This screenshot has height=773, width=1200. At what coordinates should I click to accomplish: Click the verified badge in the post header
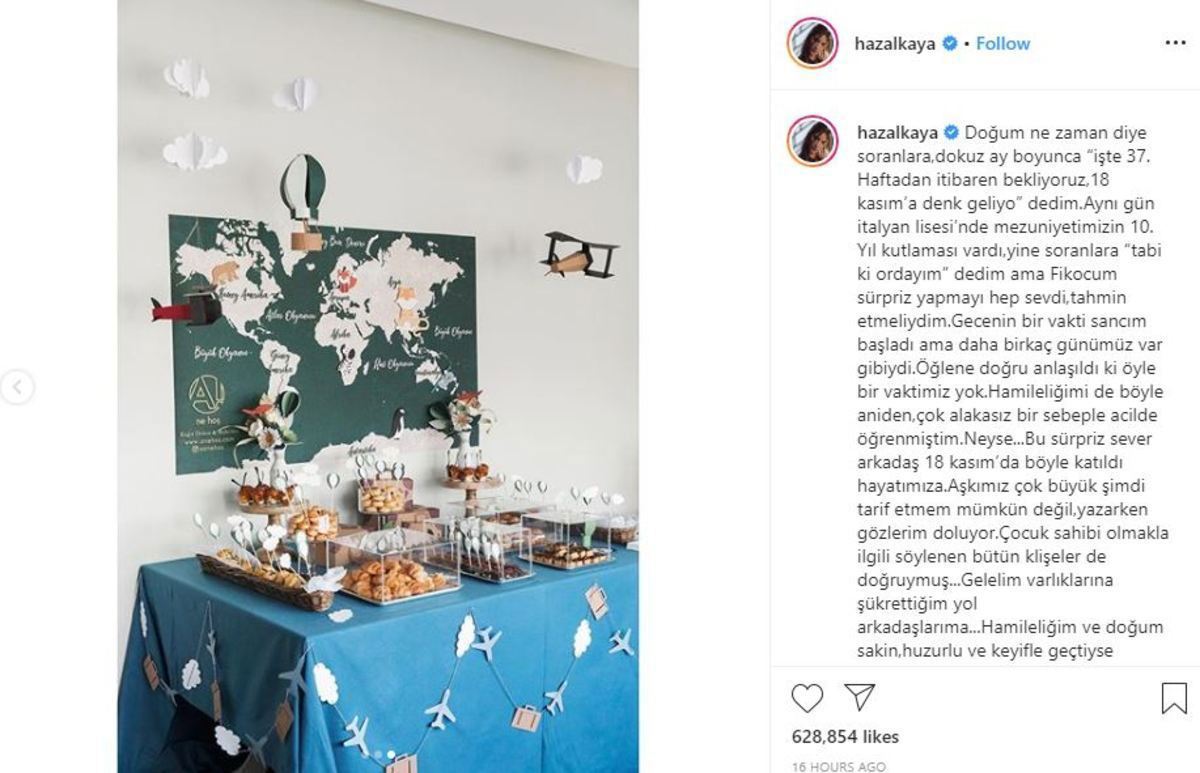[951, 44]
